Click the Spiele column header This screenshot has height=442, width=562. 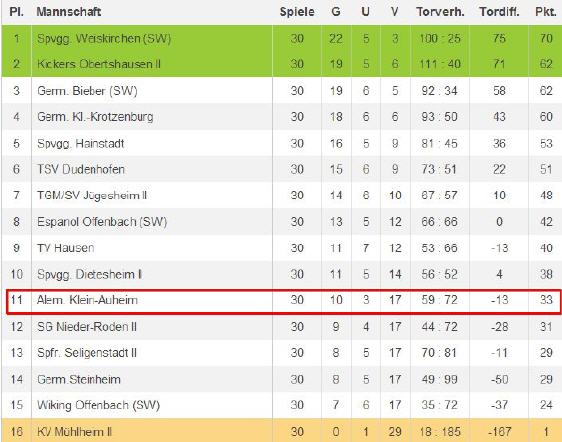click(x=297, y=12)
